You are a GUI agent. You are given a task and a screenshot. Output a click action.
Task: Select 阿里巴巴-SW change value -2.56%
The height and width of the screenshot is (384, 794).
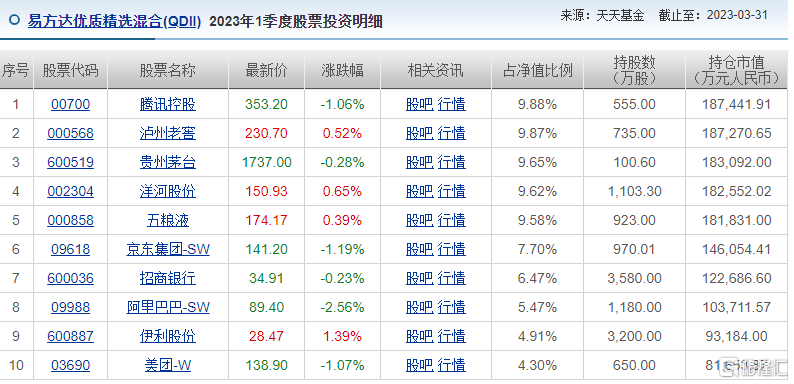[x=342, y=307]
